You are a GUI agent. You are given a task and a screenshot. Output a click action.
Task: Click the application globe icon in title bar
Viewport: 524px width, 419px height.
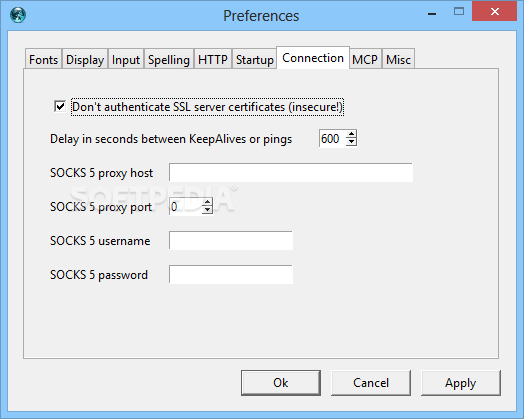[x=18, y=15]
